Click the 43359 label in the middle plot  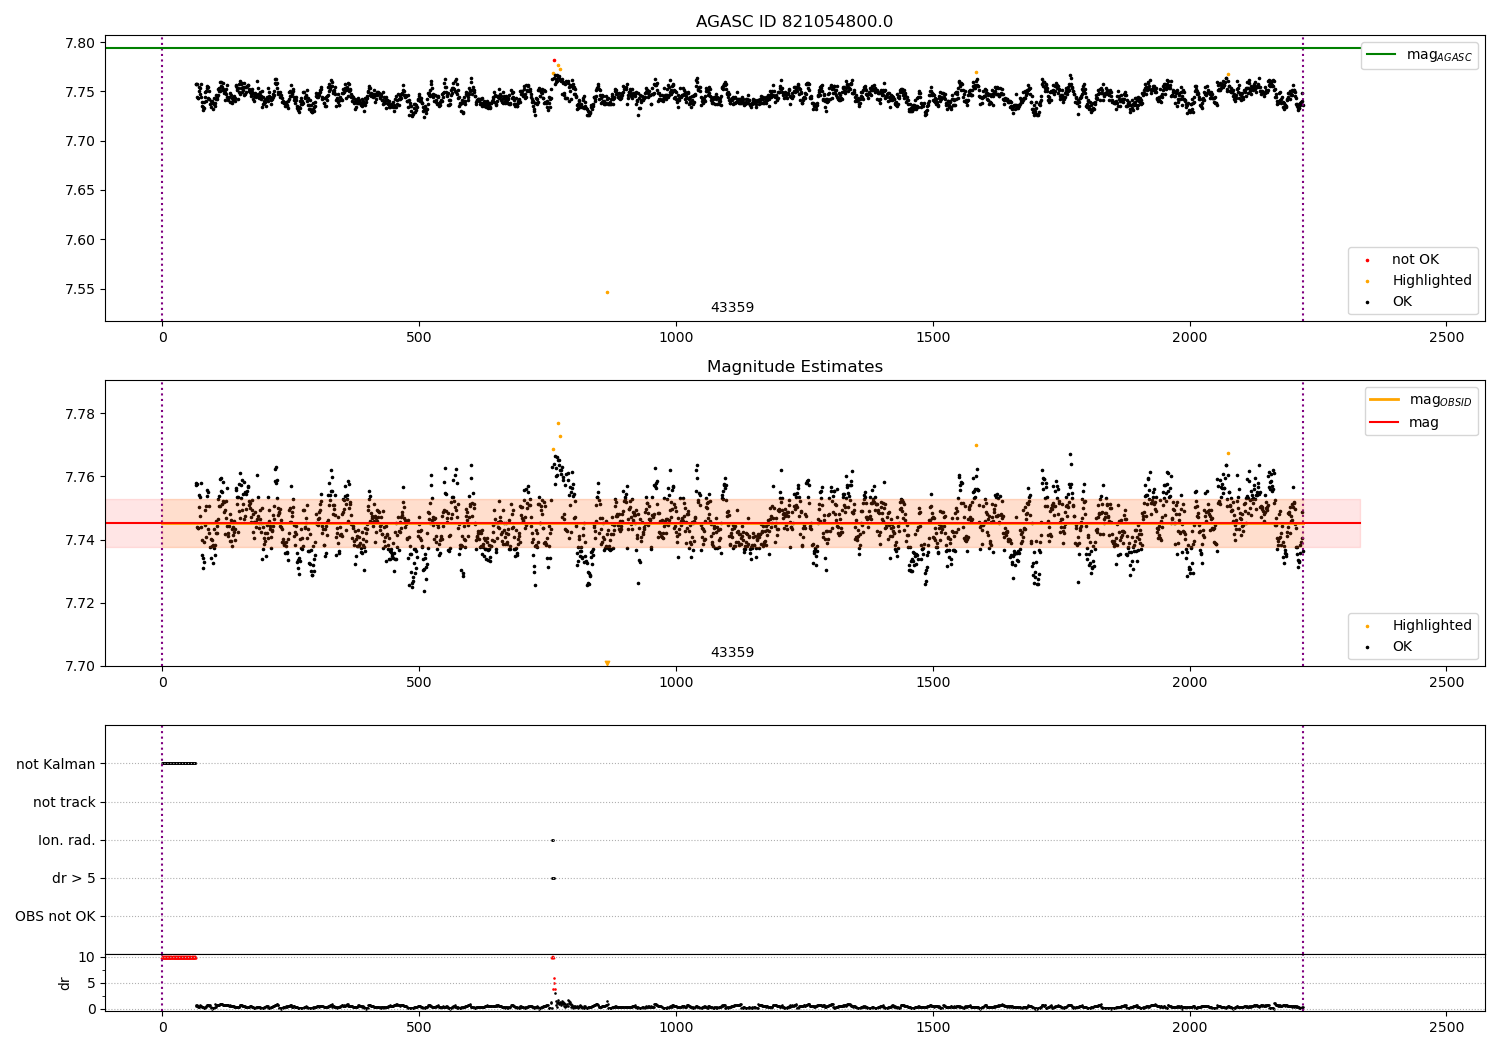click(732, 653)
